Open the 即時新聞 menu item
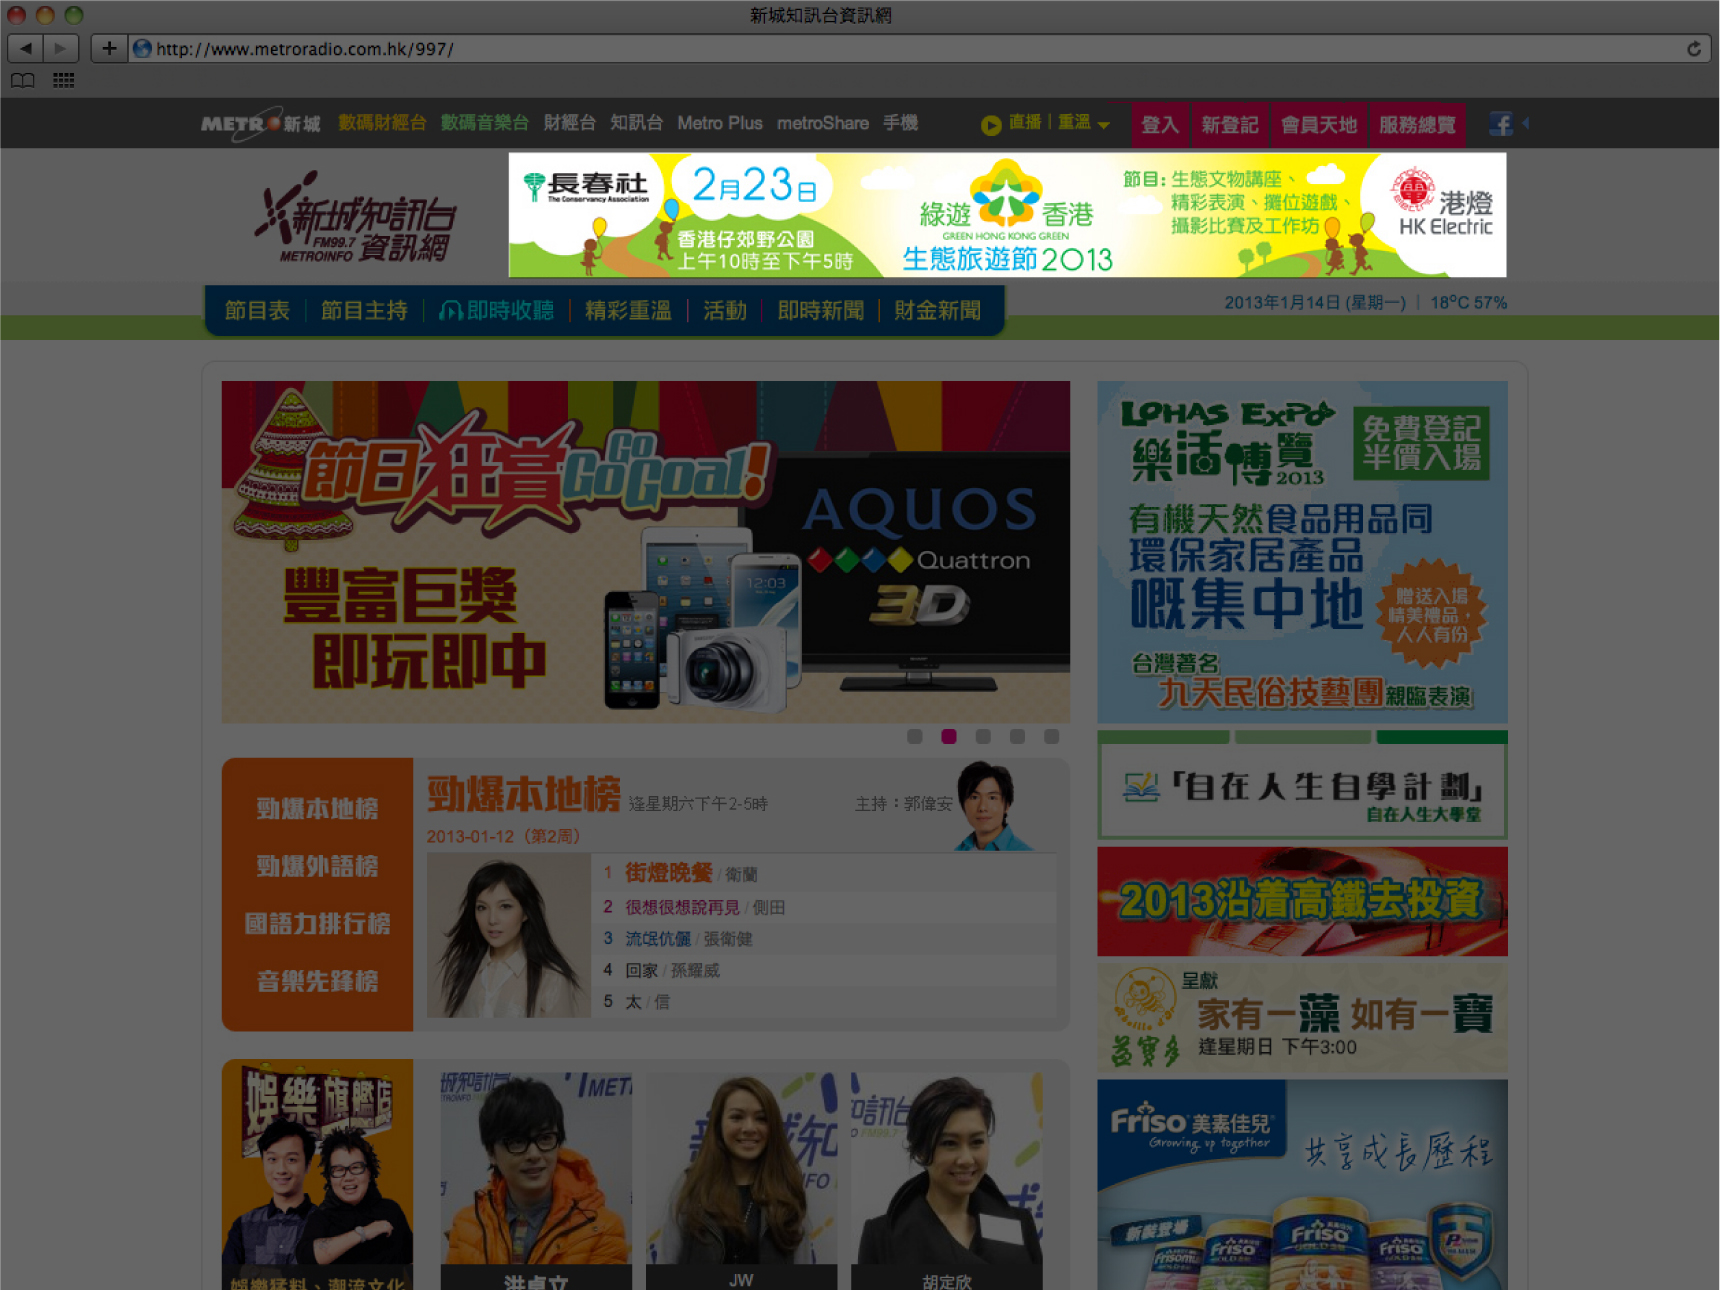The width and height of the screenshot is (1720, 1290). pyautogui.click(x=821, y=311)
